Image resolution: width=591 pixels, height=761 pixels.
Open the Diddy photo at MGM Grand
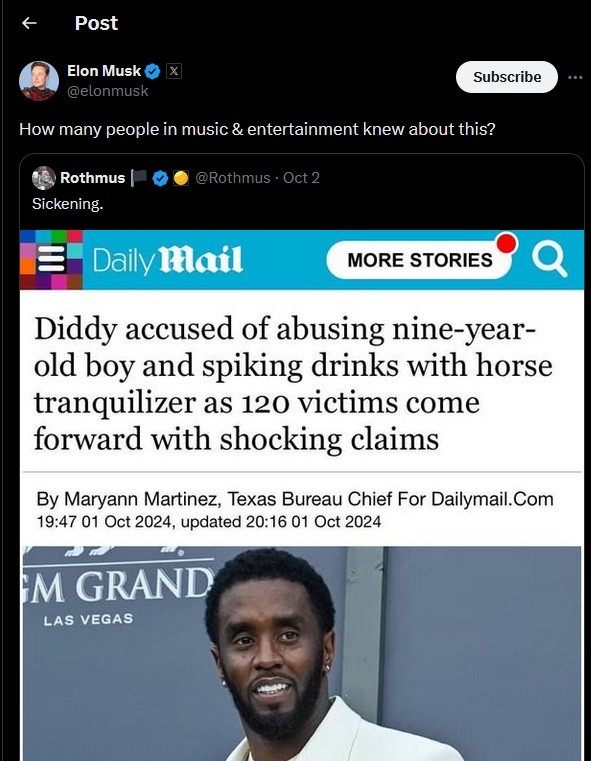tap(301, 653)
